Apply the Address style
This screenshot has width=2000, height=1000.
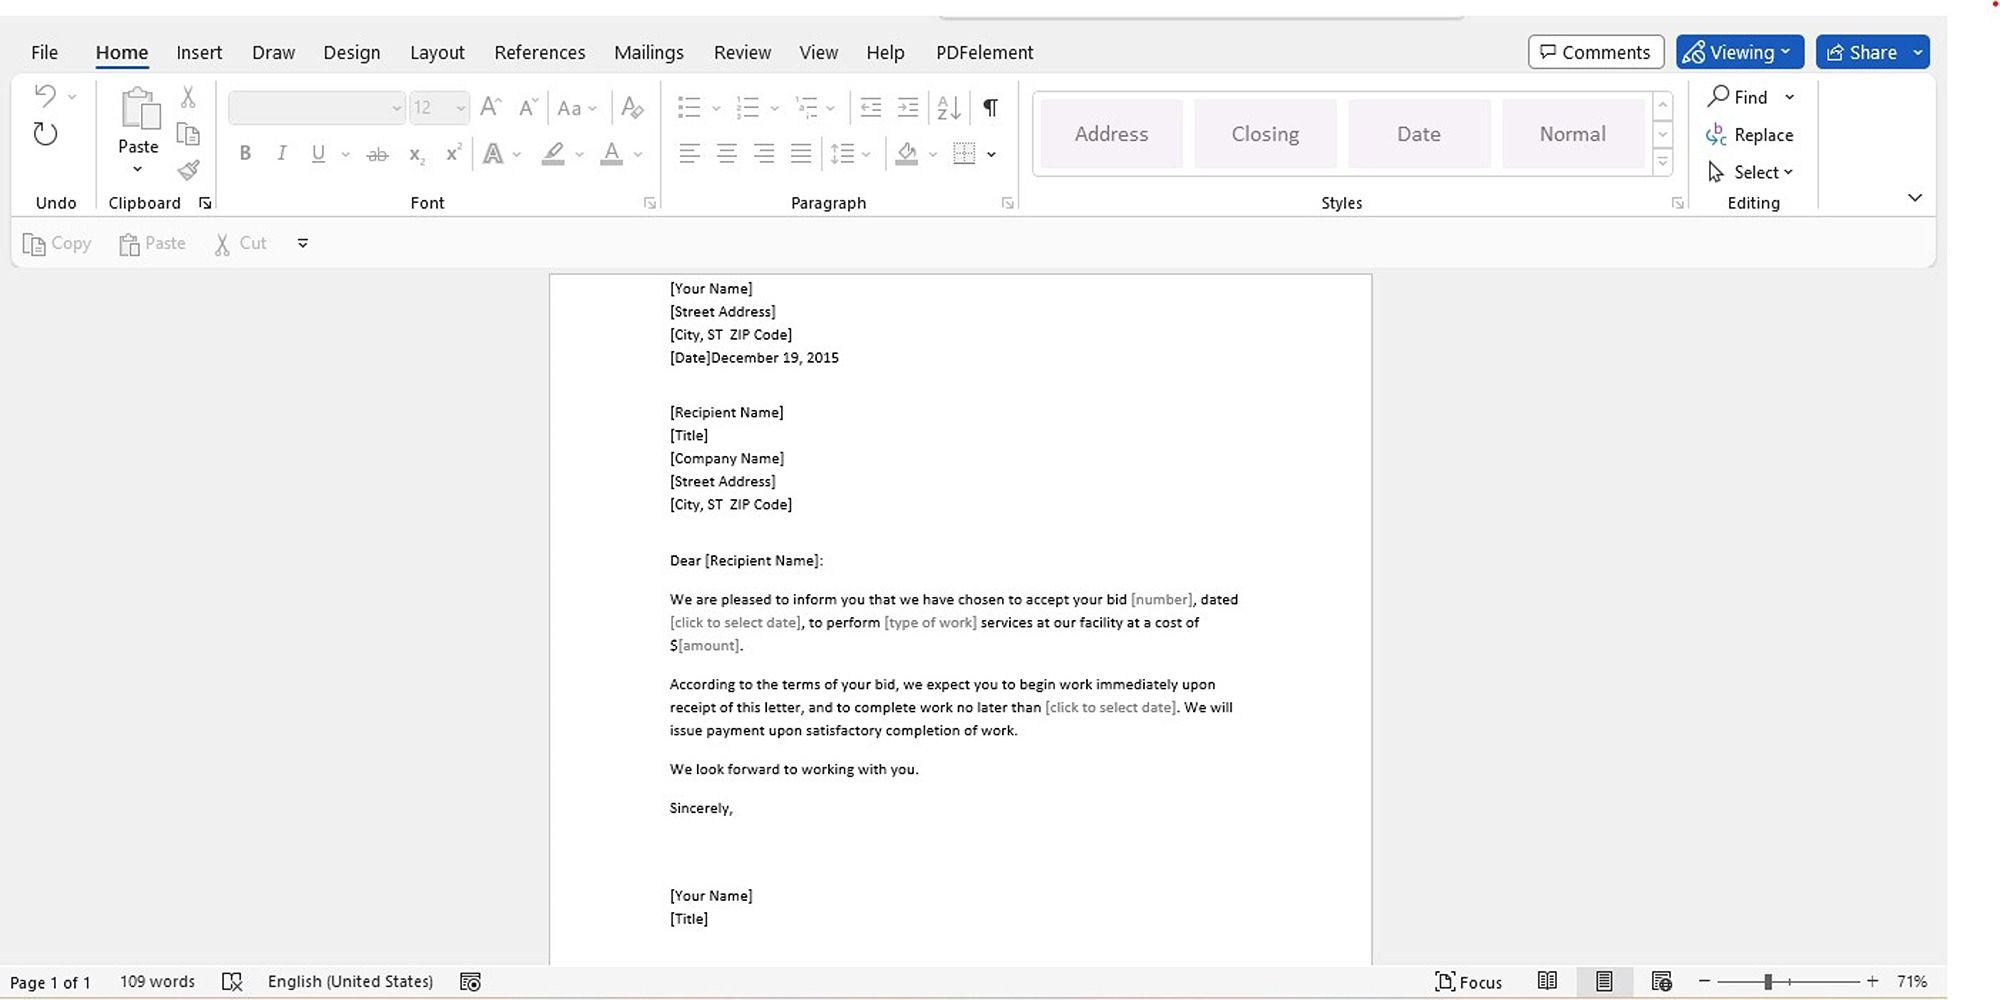pyautogui.click(x=1111, y=134)
